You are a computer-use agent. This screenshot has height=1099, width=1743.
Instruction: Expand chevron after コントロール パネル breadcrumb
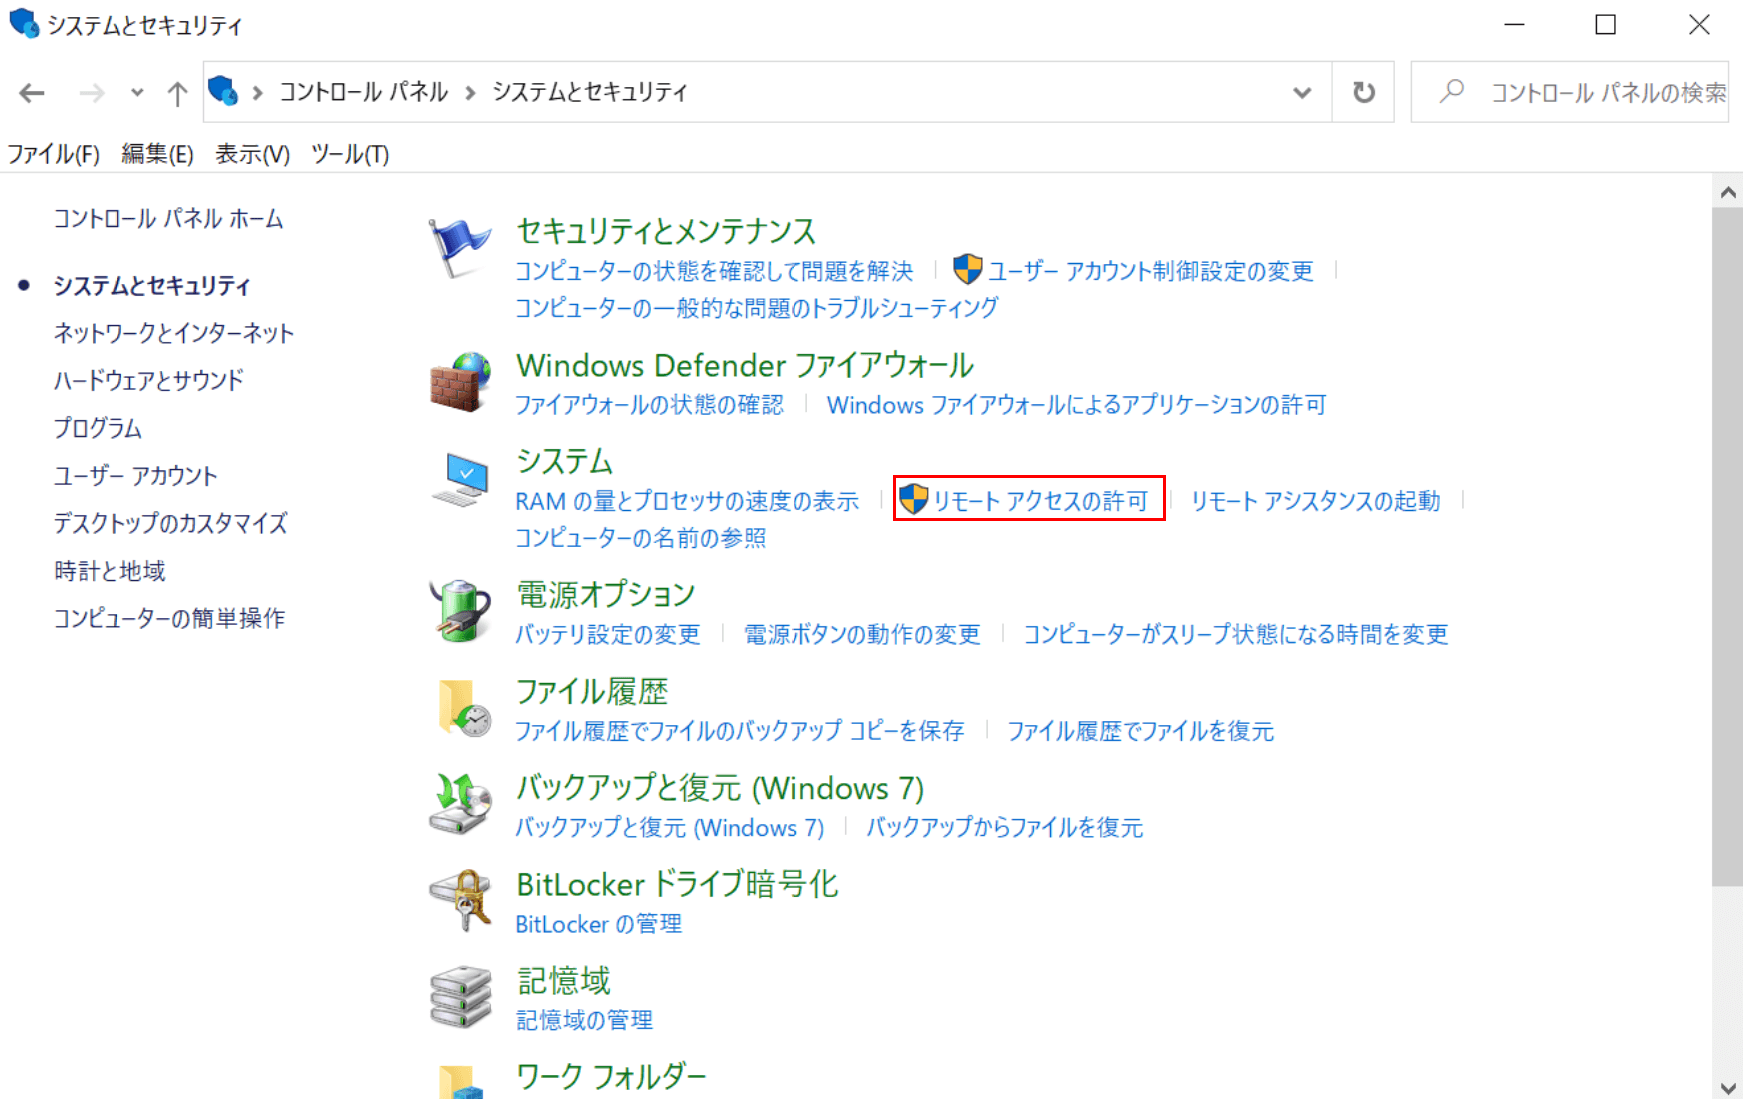coord(470,93)
